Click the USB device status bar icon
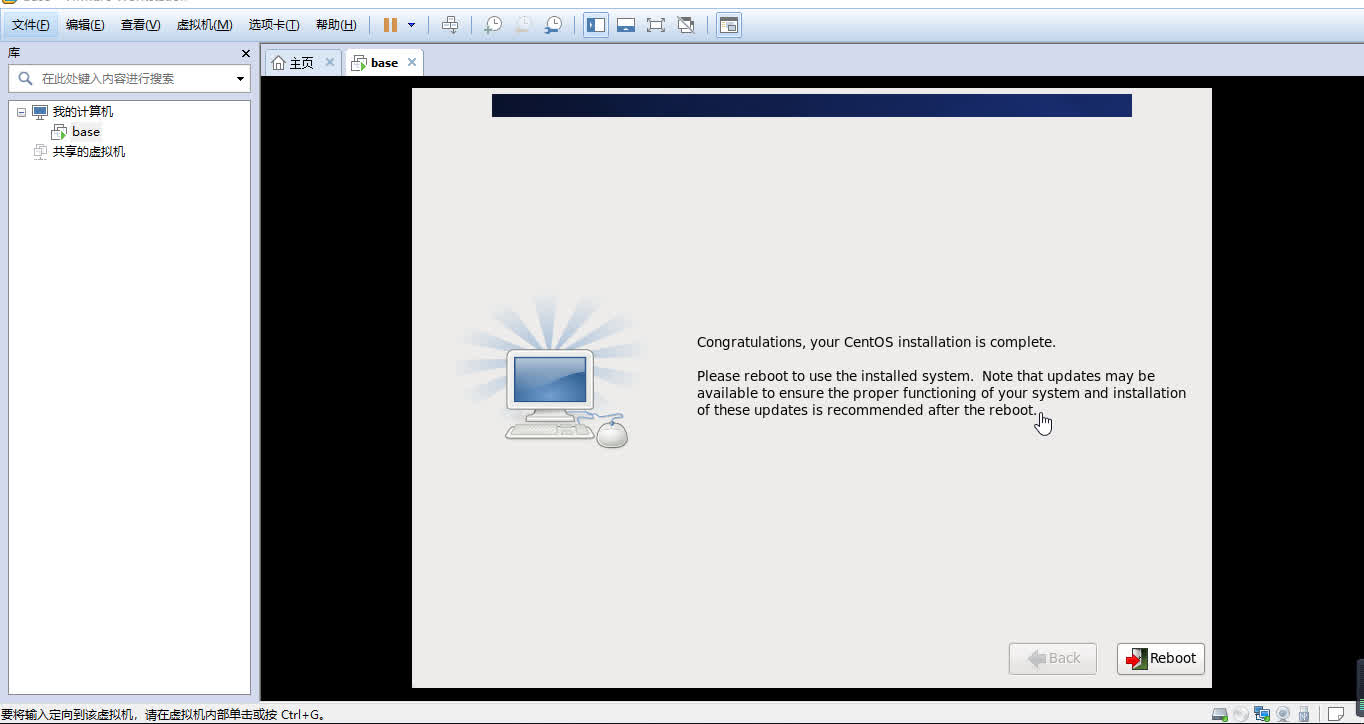Image resolution: width=1364 pixels, height=724 pixels. coord(1303,714)
